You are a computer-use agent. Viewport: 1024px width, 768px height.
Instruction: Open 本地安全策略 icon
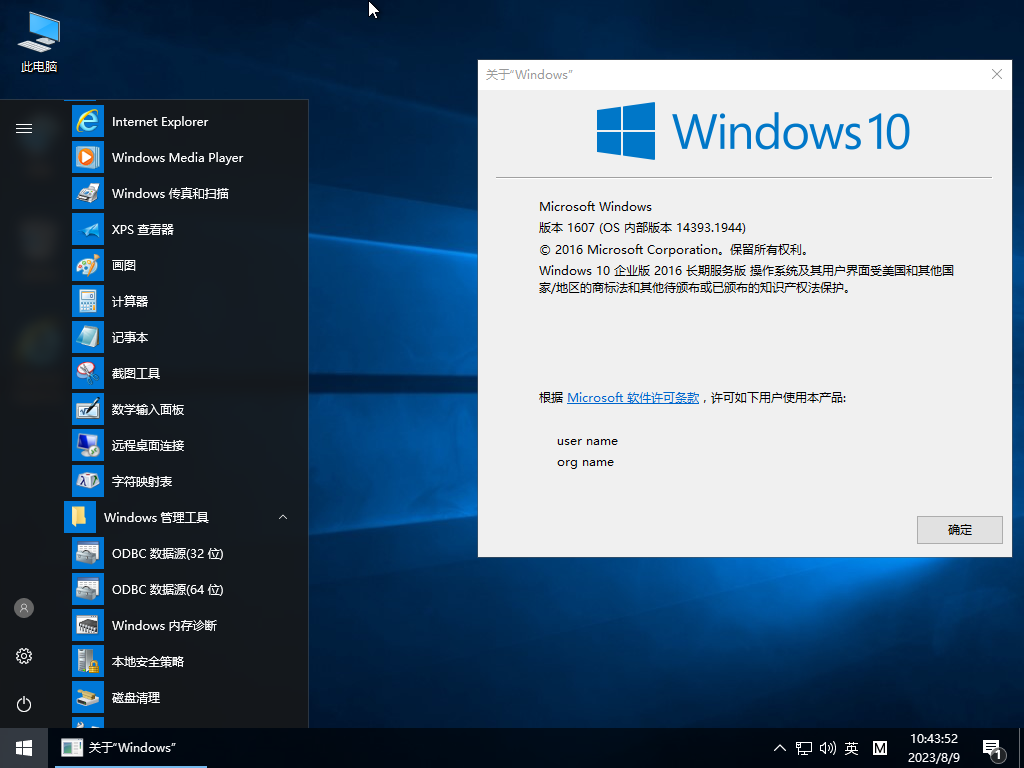pyautogui.click(x=88, y=661)
